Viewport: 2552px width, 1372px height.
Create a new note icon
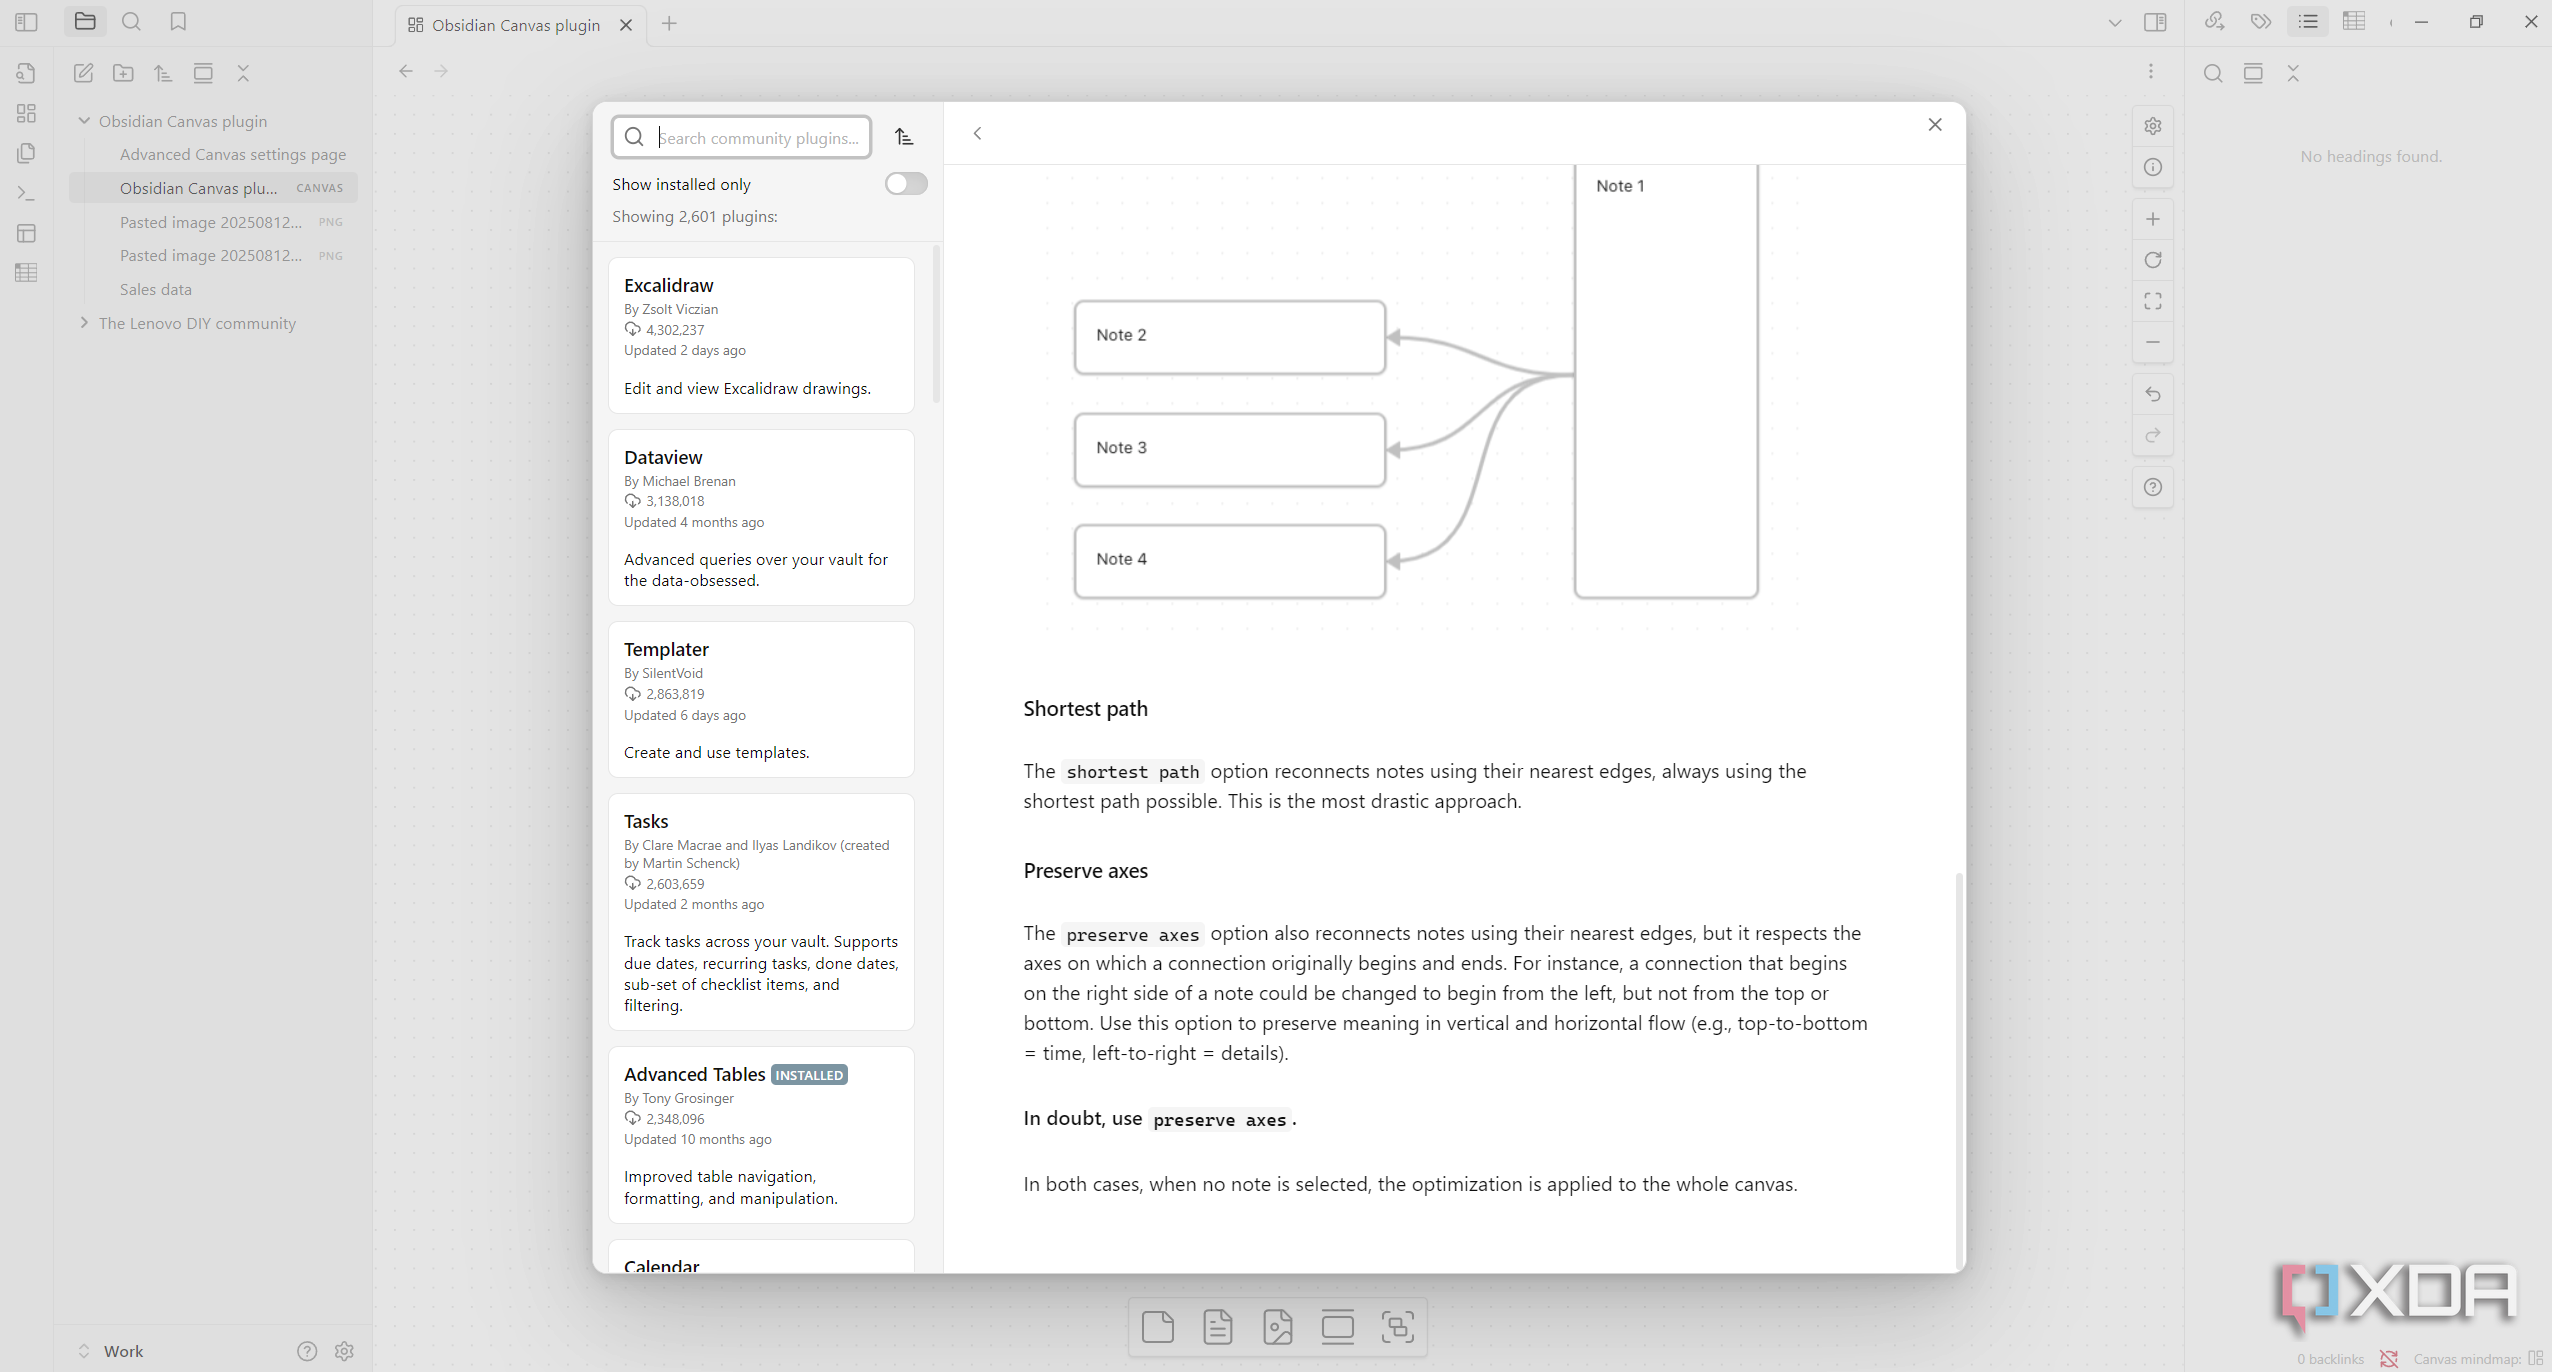tap(83, 73)
